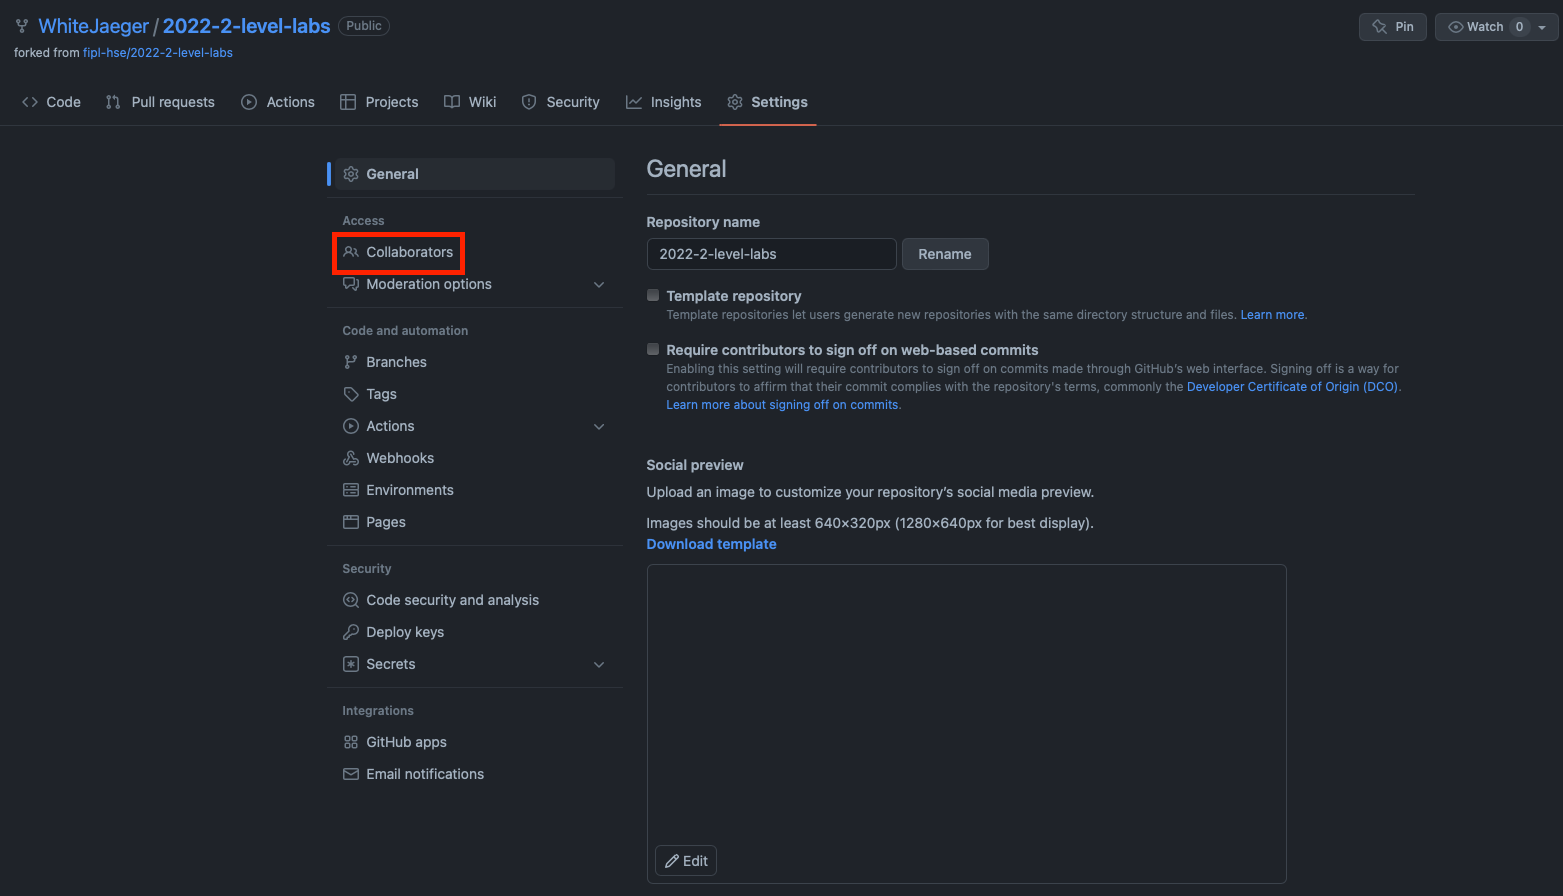
Task: Click inside the repository name field
Action: click(771, 254)
